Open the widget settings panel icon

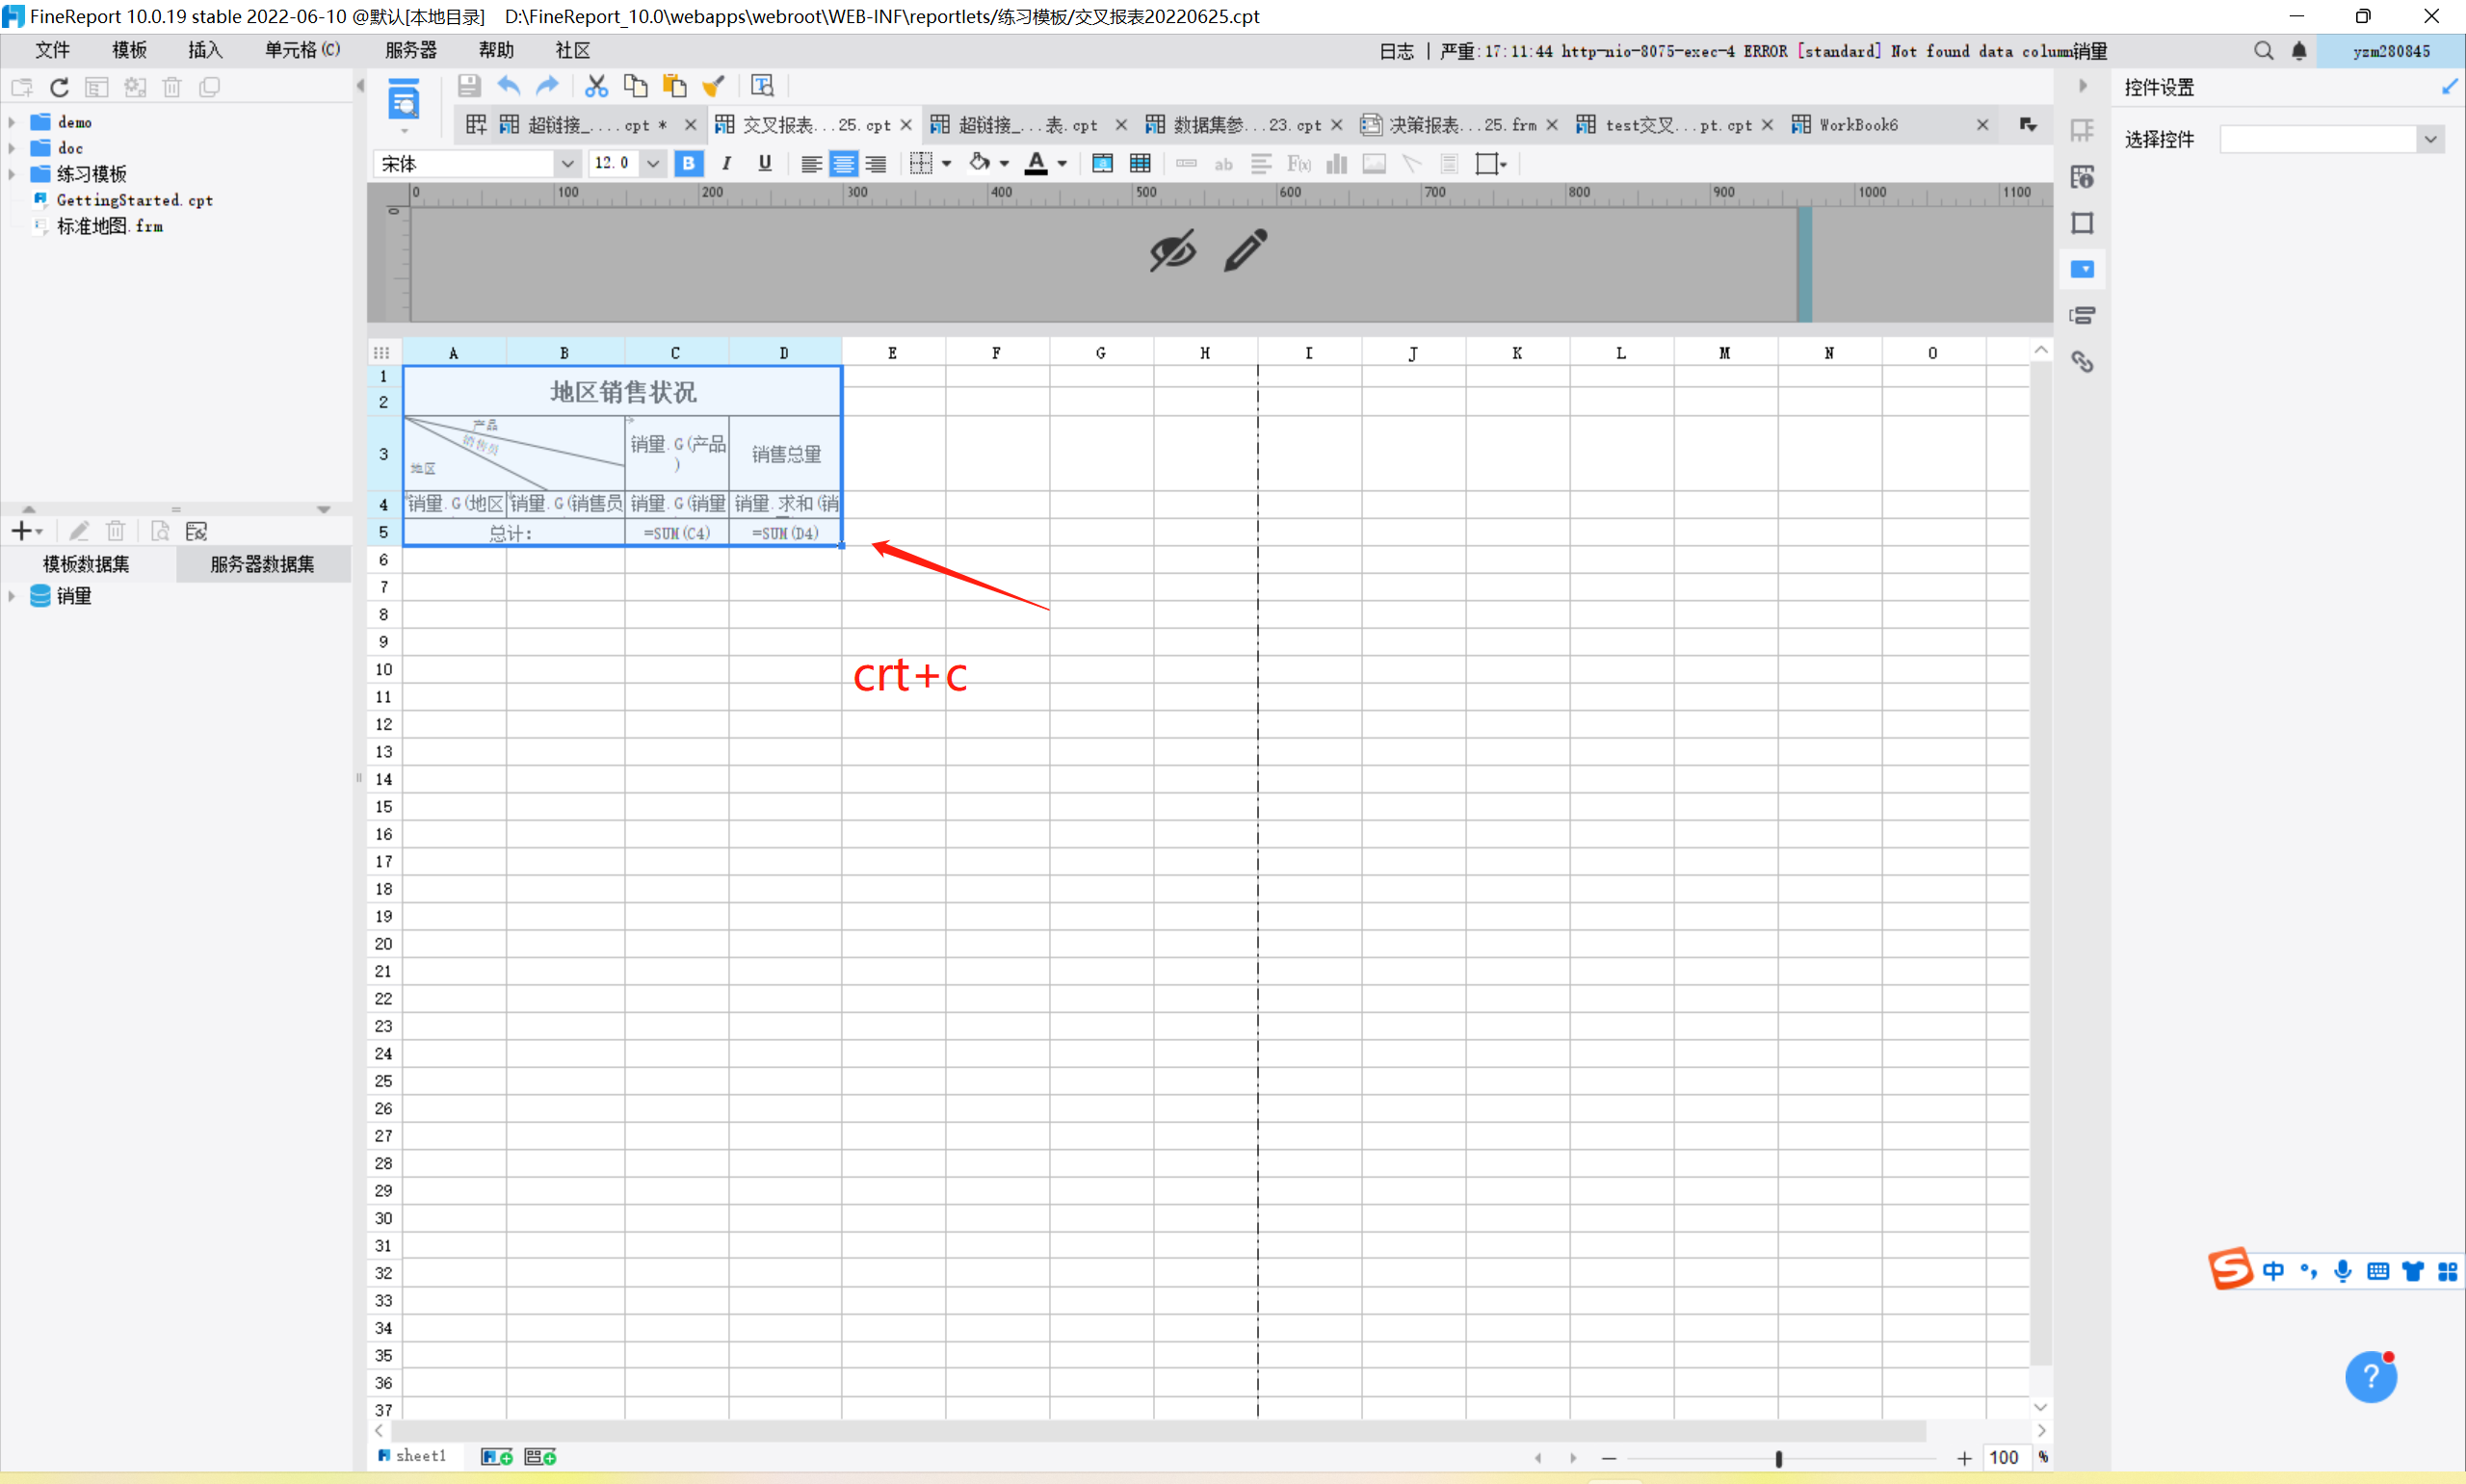pyautogui.click(x=2082, y=269)
